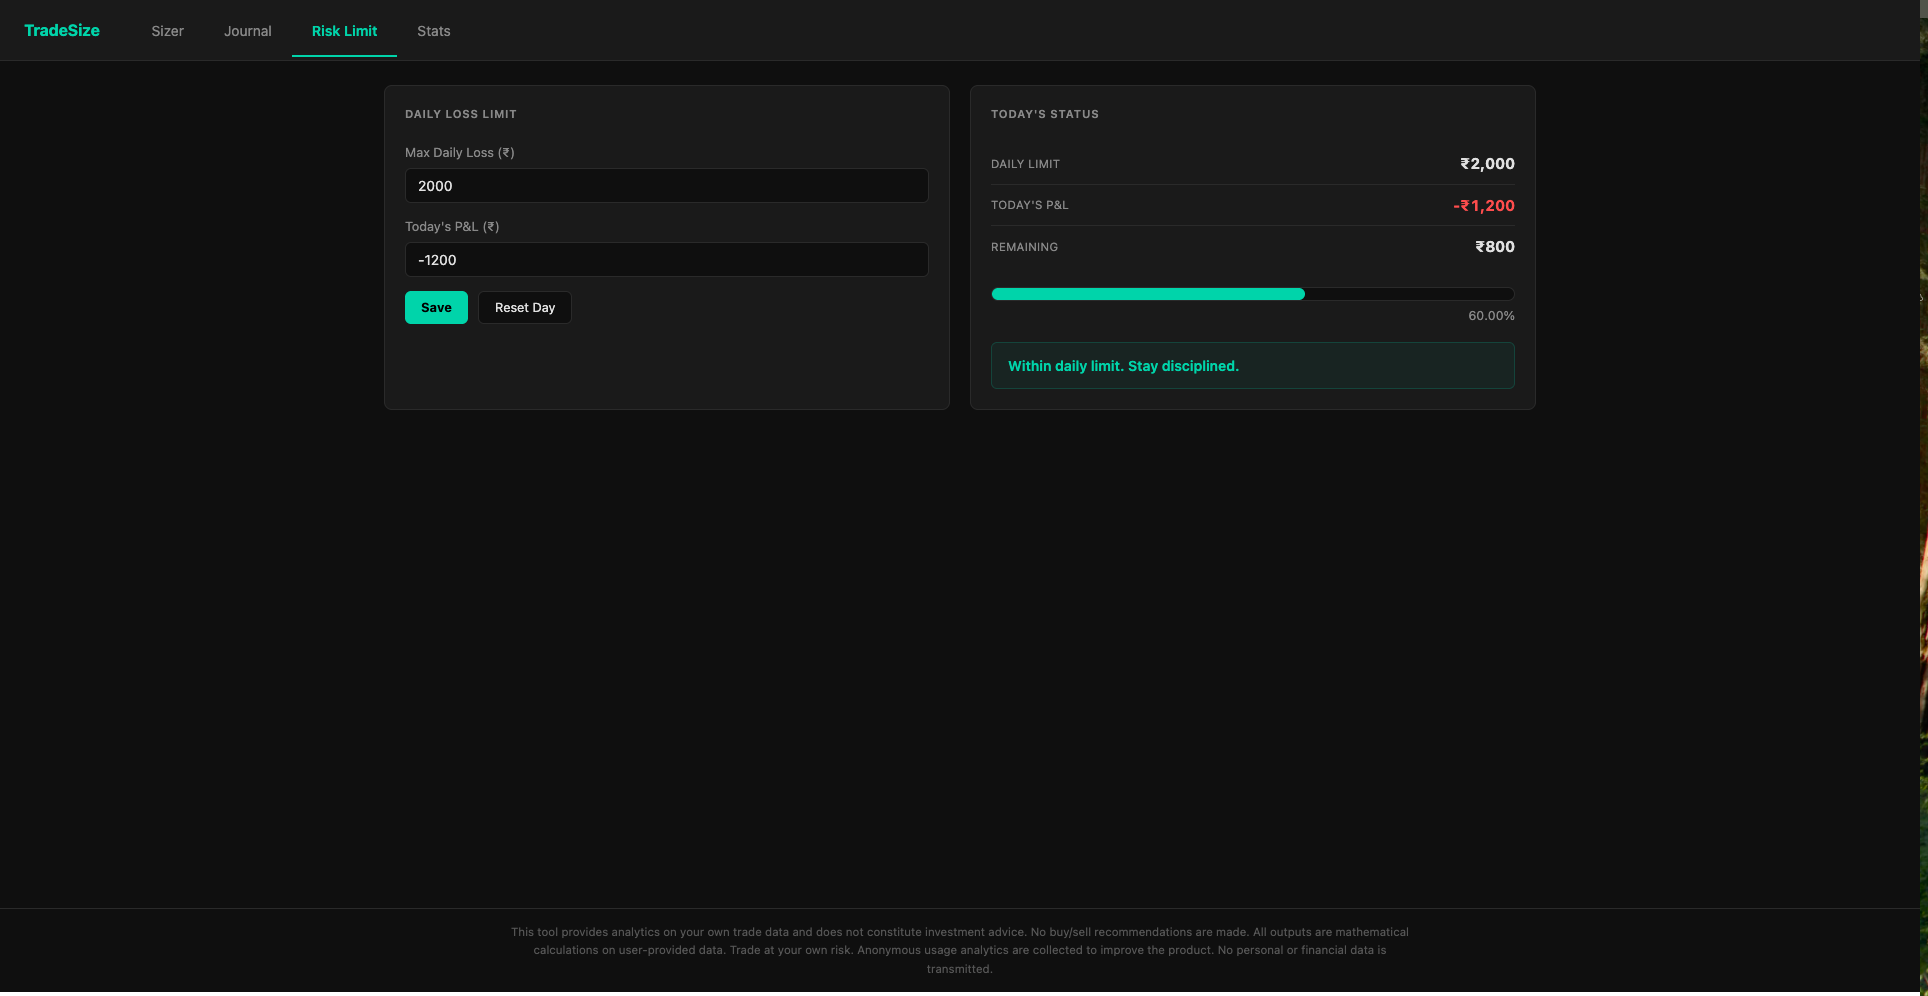Click the 60.00% percentage label
Image resolution: width=1928 pixels, height=996 pixels.
click(1491, 315)
